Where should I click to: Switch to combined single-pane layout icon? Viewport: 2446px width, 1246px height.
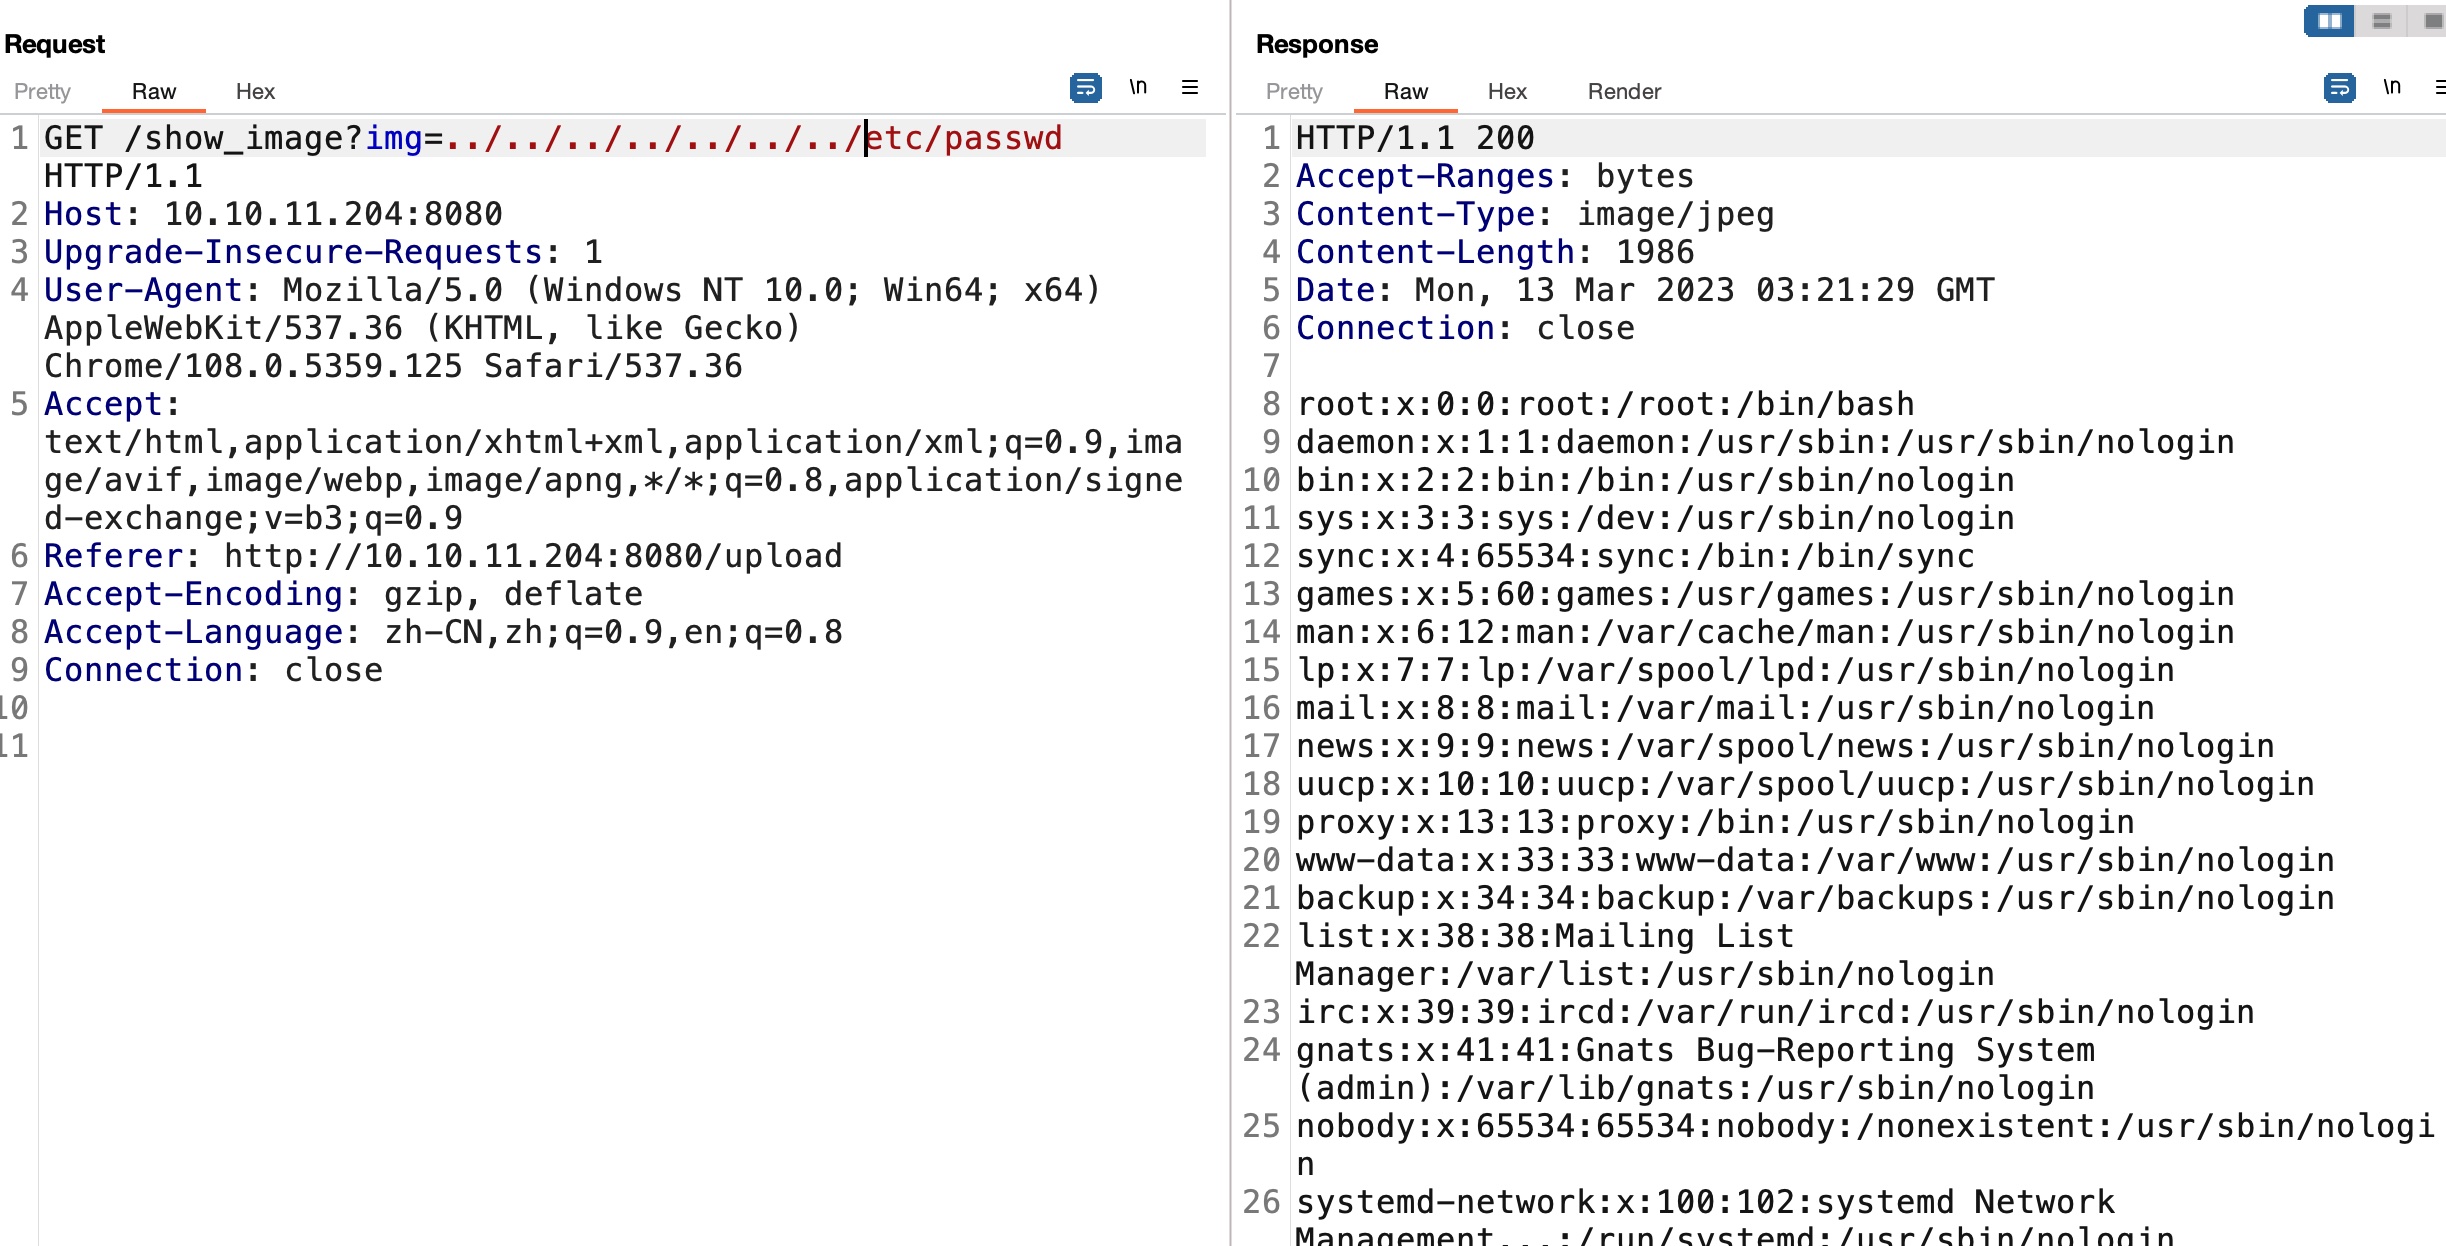[2432, 21]
